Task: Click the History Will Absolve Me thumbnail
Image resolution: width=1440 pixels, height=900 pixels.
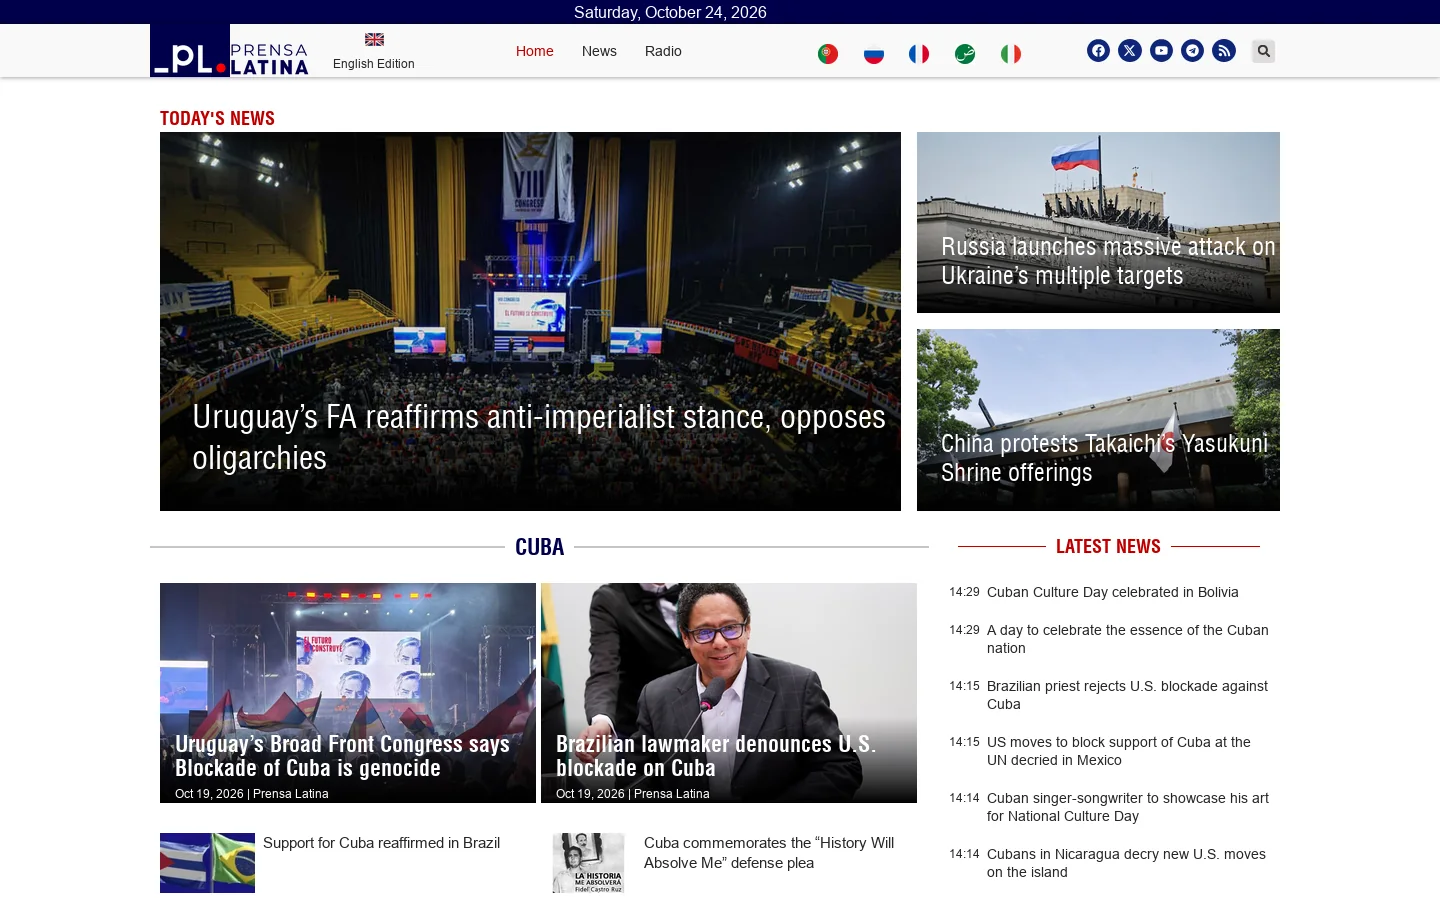Action: pyautogui.click(x=588, y=863)
